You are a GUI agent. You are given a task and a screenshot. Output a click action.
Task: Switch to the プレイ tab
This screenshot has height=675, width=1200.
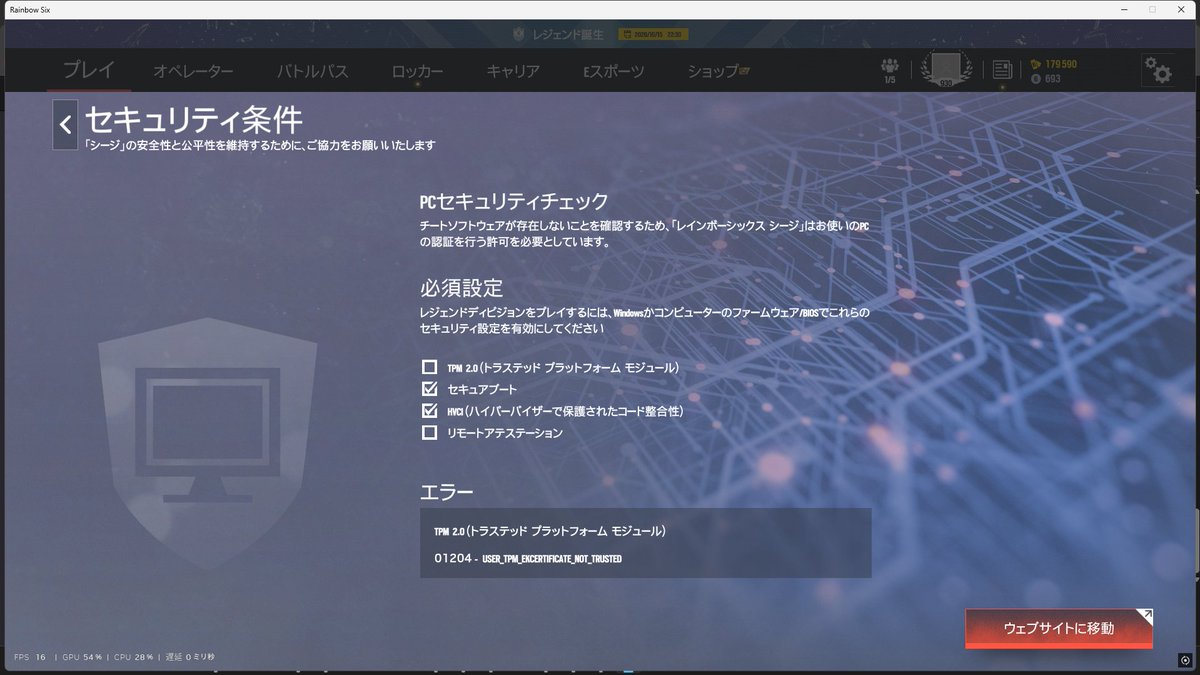89,70
